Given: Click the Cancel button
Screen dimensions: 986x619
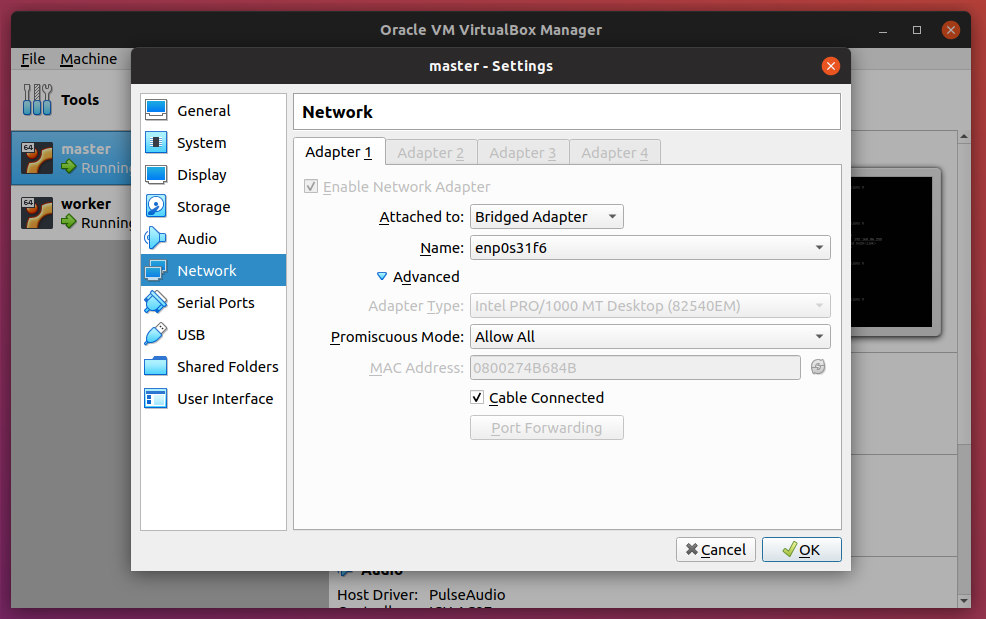Looking at the screenshot, I should coord(716,549).
